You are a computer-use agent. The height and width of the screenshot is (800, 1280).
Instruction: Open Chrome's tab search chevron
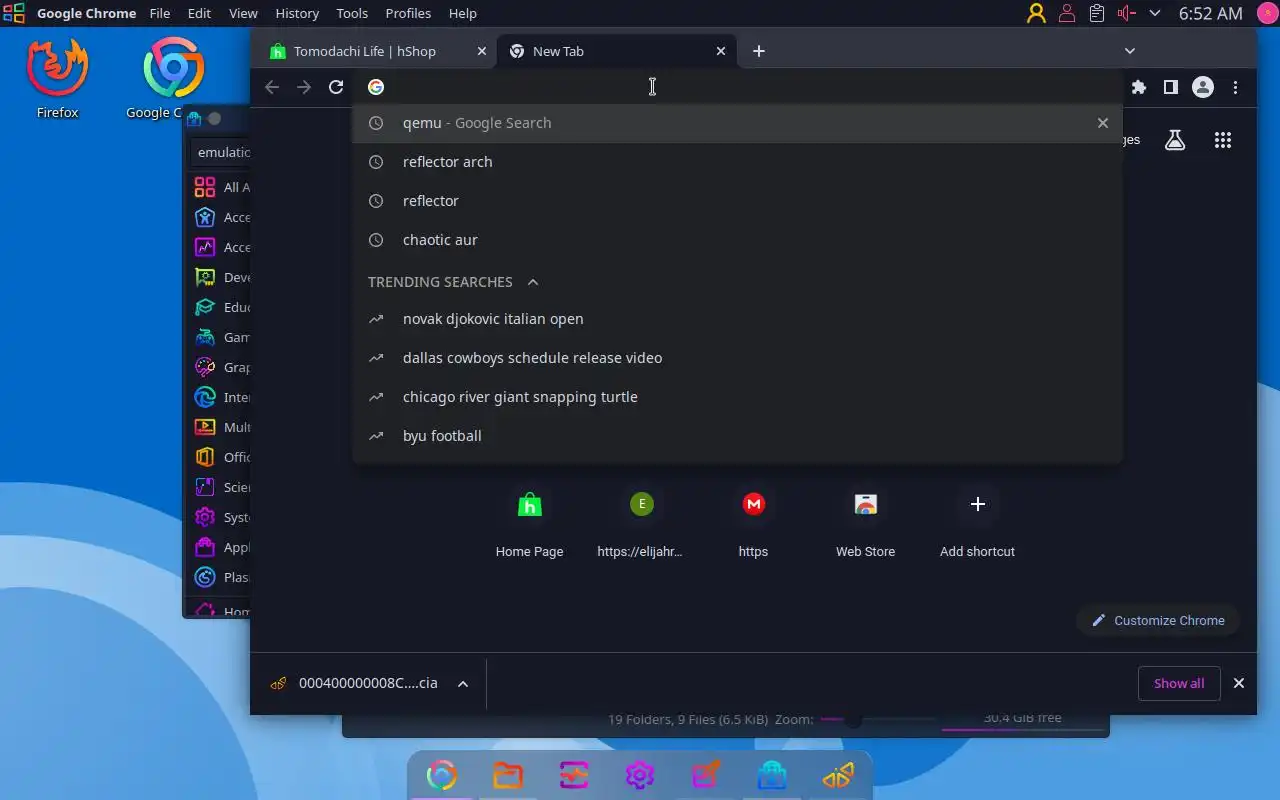pos(1129,51)
